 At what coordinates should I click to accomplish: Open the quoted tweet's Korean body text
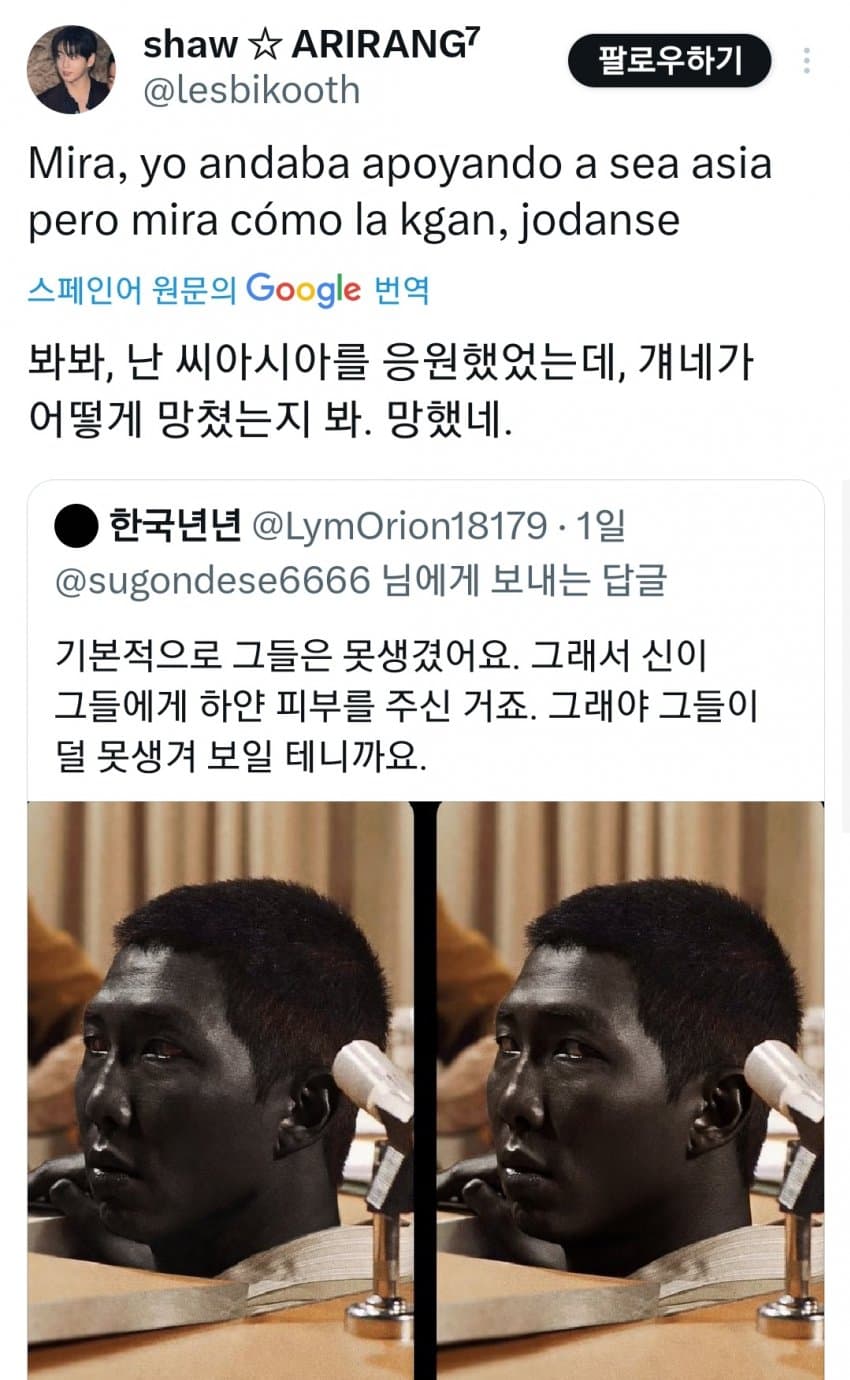pos(407,707)
